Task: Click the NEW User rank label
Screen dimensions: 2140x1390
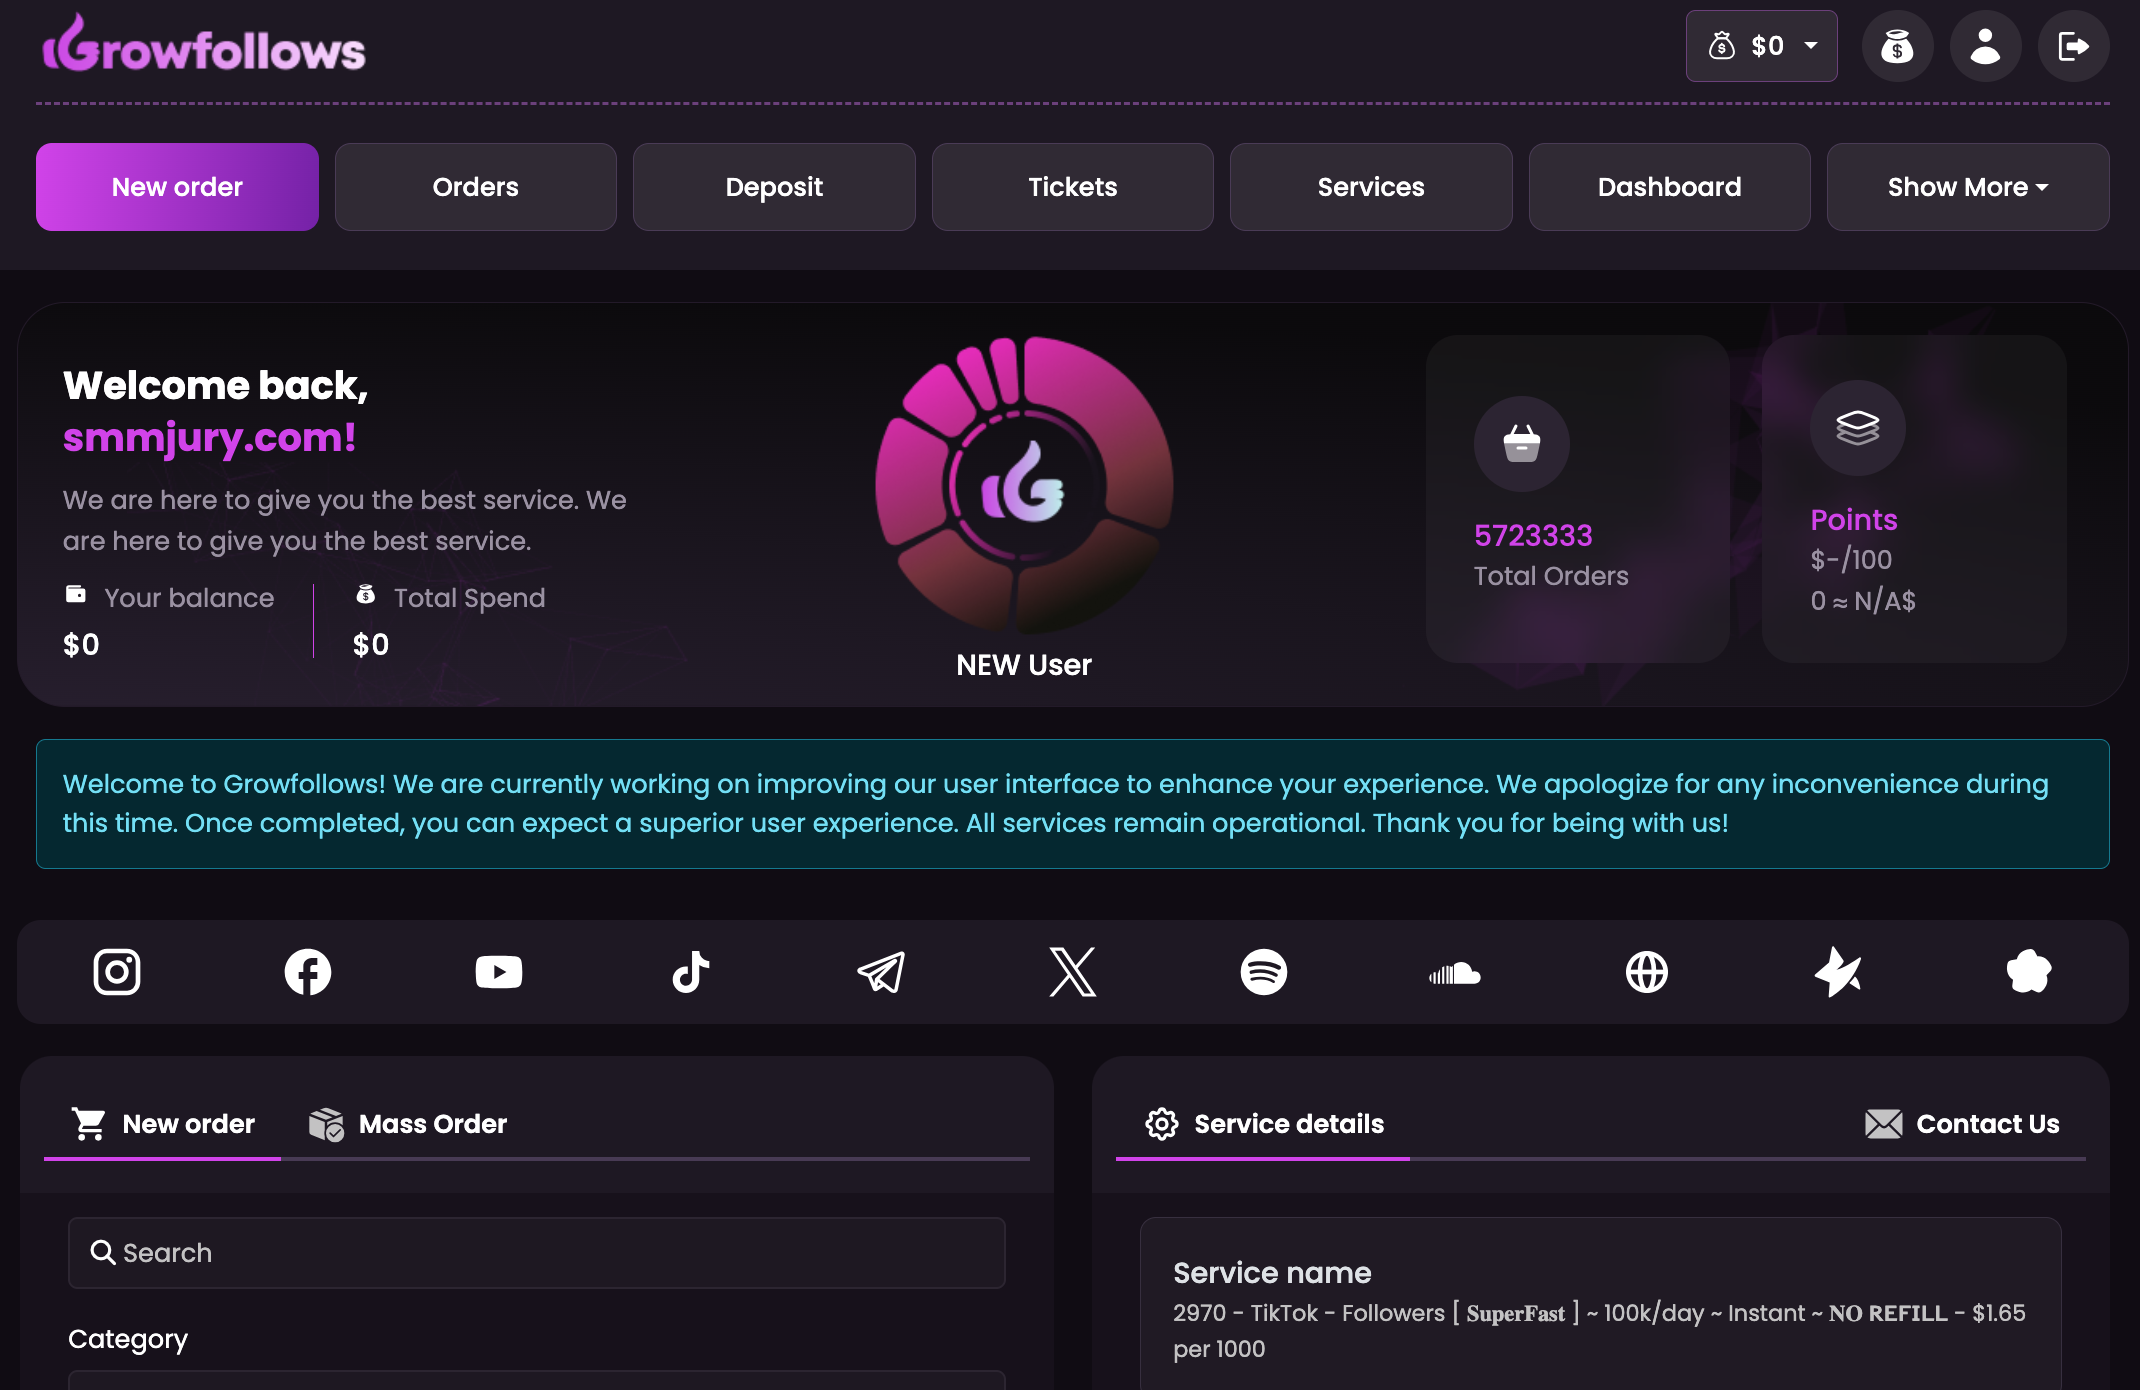Action: (1024, 665)
